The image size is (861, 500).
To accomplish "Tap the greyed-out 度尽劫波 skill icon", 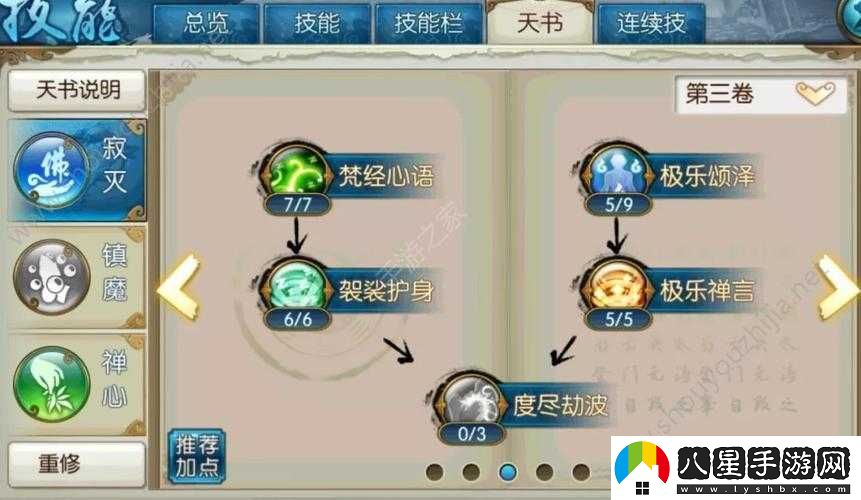I will click(471, 401).
